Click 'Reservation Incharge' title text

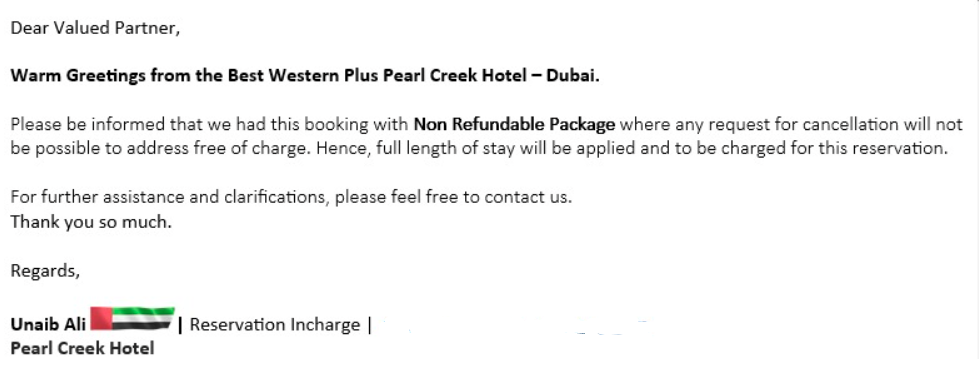(275, 325)
